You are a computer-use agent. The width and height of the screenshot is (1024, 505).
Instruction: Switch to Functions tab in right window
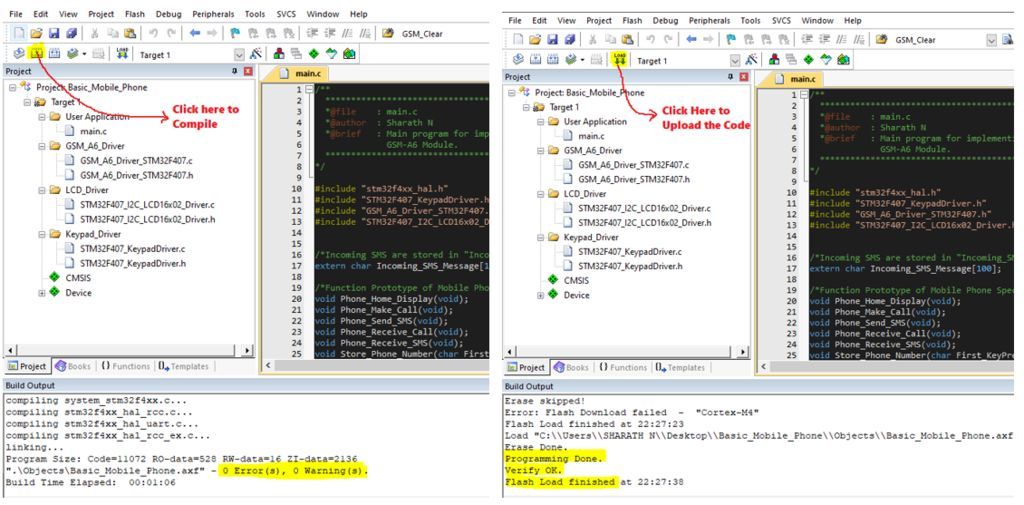point(621,368)
